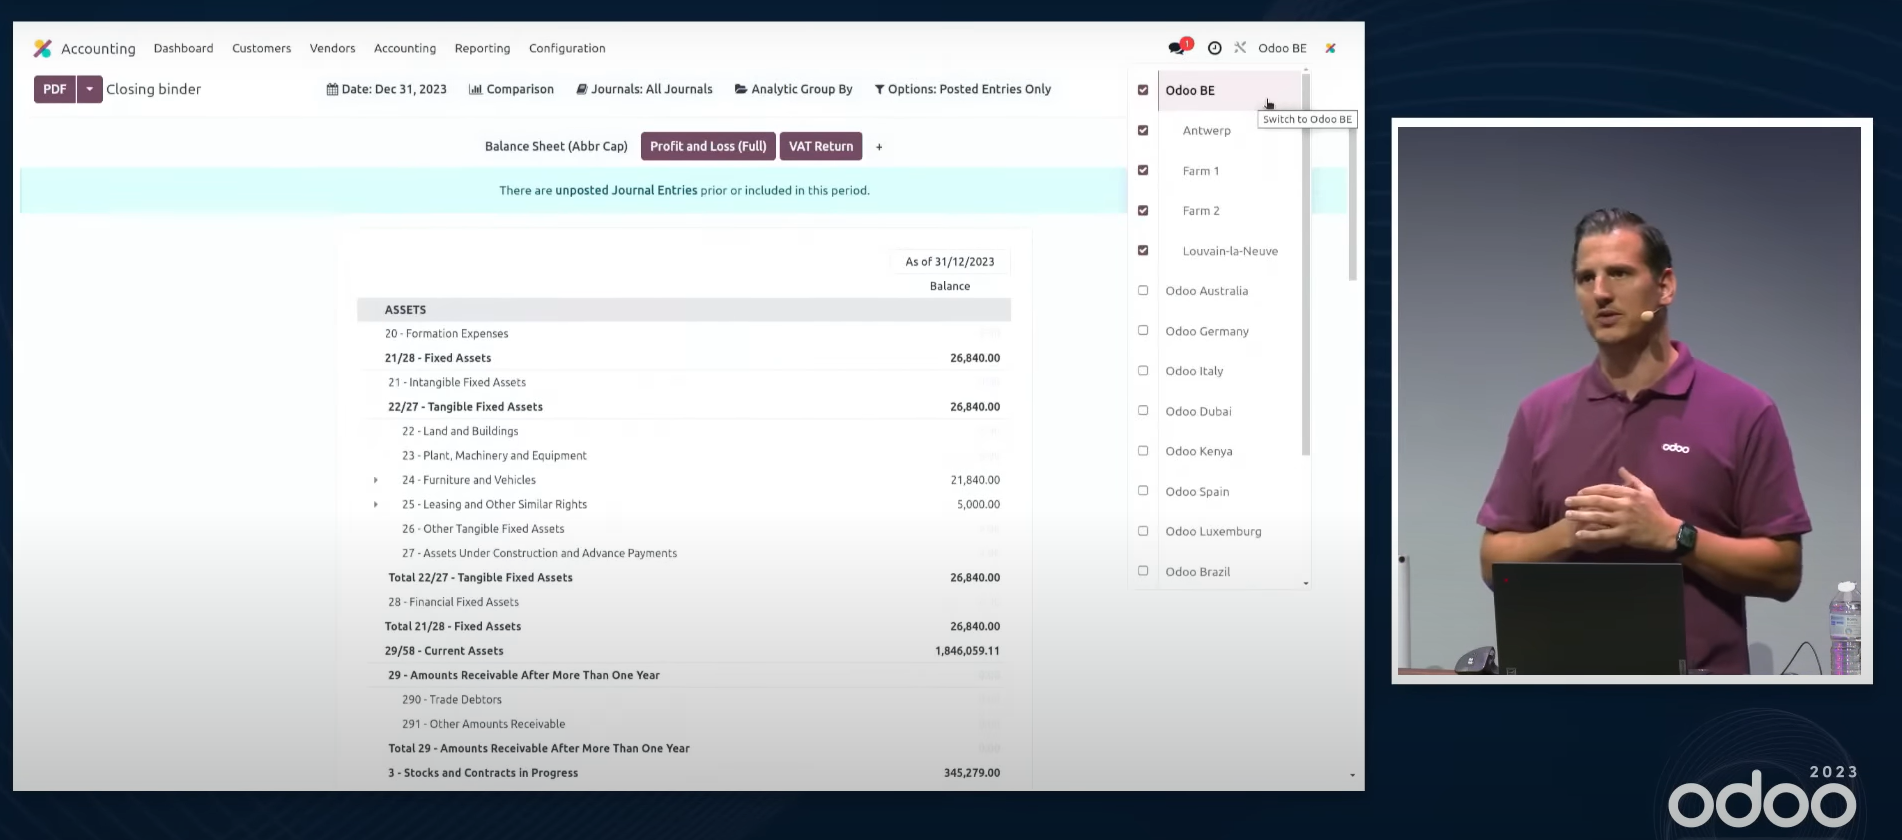Screen dimensions: 1902x840
Task: Tick the Odoo Italy checkbox
Action: 1143,370
